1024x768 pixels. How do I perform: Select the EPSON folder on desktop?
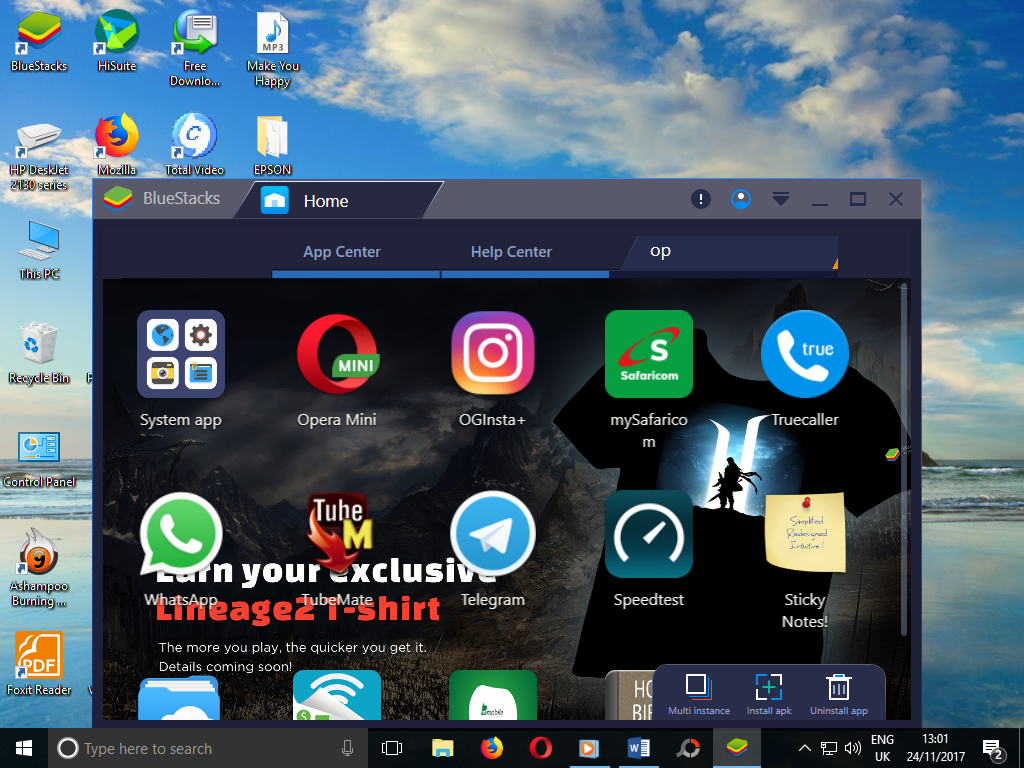coord(272,145)
